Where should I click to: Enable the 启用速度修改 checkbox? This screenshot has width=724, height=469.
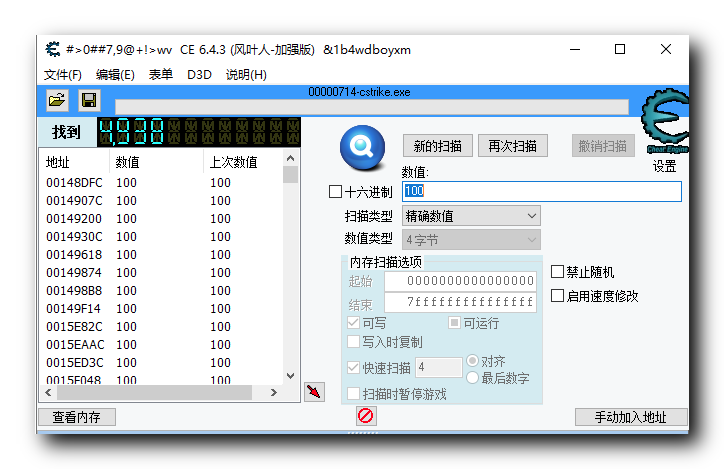coord(557,295)
